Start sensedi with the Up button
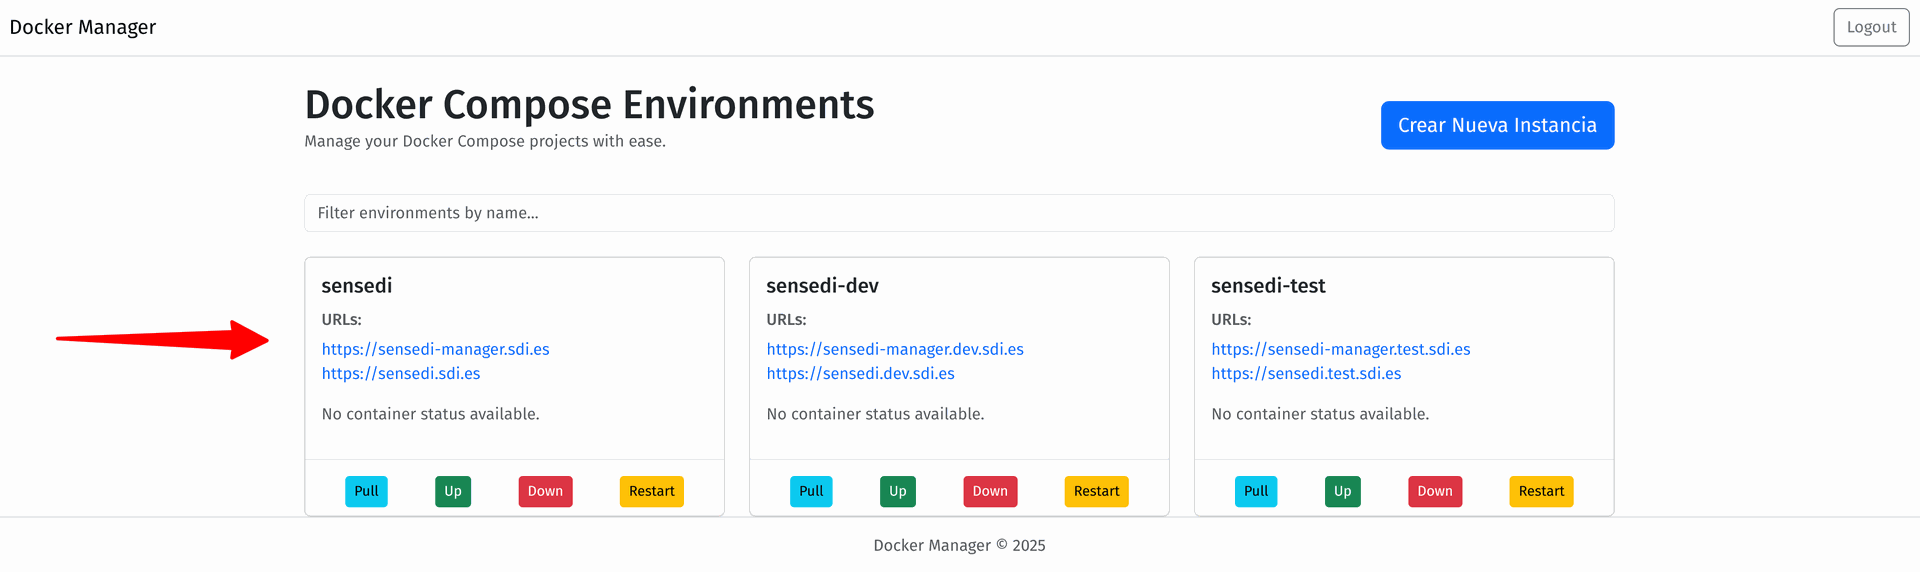Viewport: 1920px width, 572px height. click(452, 491)
